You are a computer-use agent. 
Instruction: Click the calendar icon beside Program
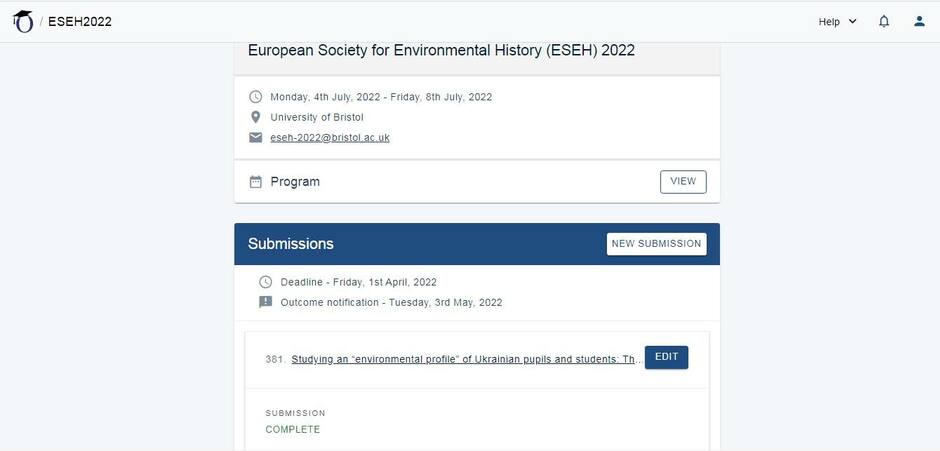coord(255,182)
